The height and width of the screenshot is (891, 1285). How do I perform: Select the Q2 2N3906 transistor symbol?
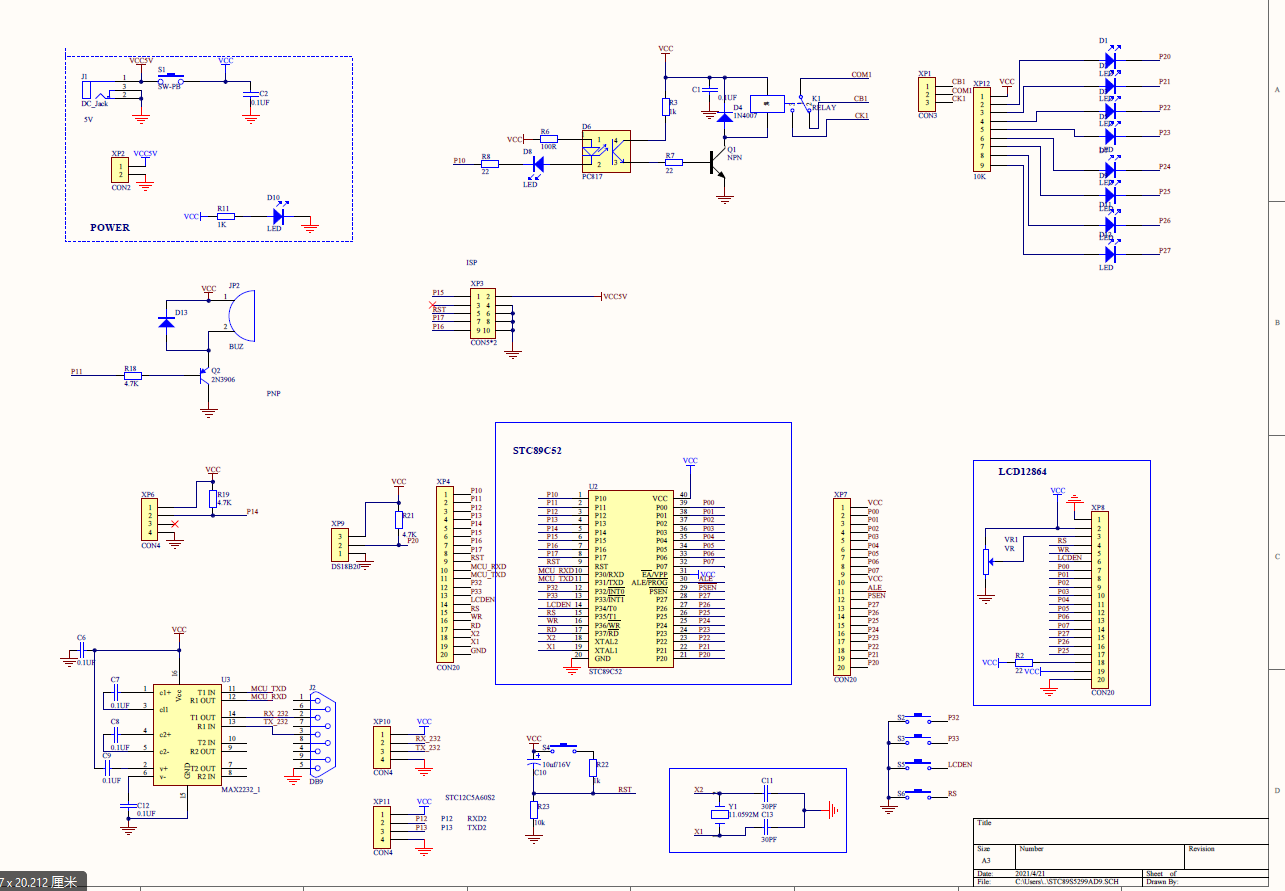203,377
